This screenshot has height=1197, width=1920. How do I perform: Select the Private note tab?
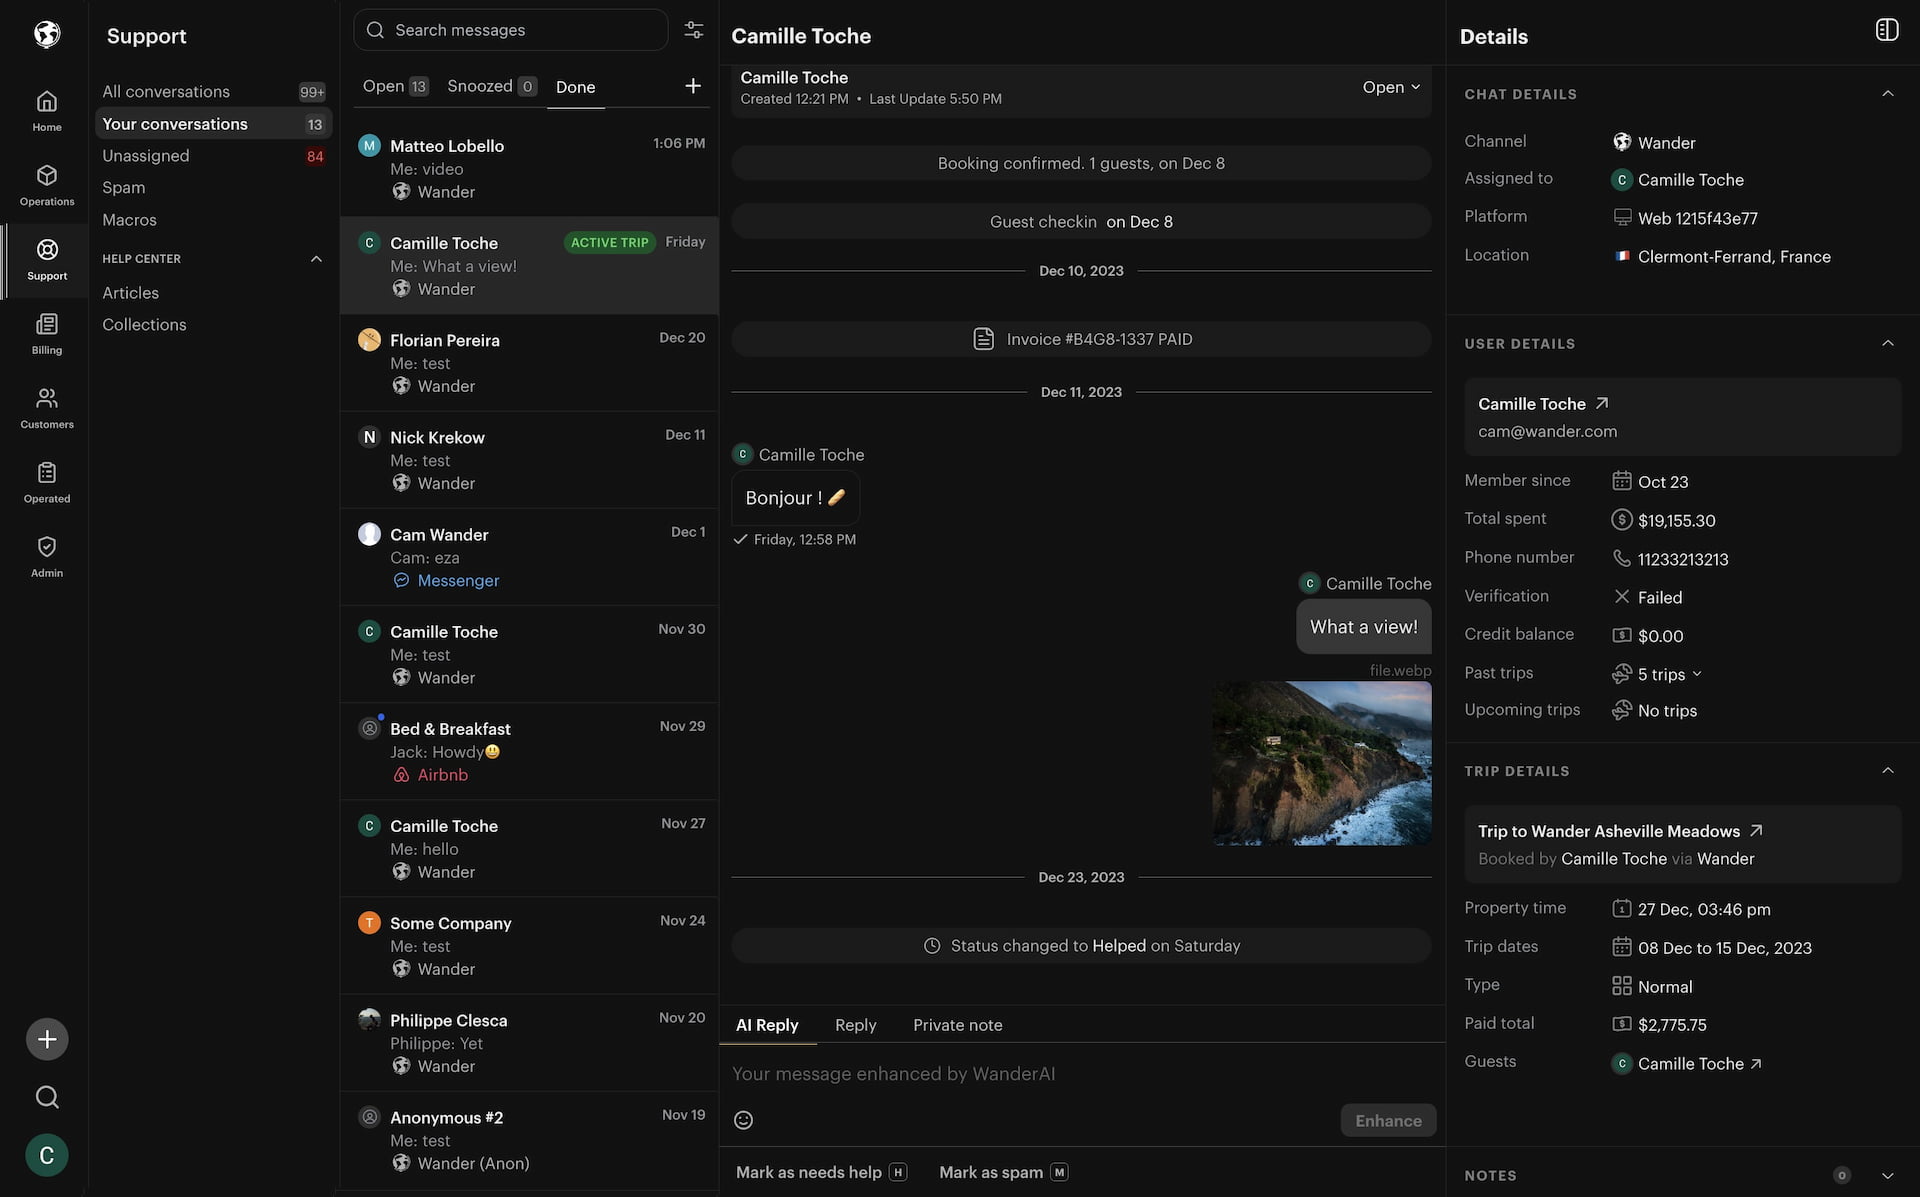[957, 1025]
